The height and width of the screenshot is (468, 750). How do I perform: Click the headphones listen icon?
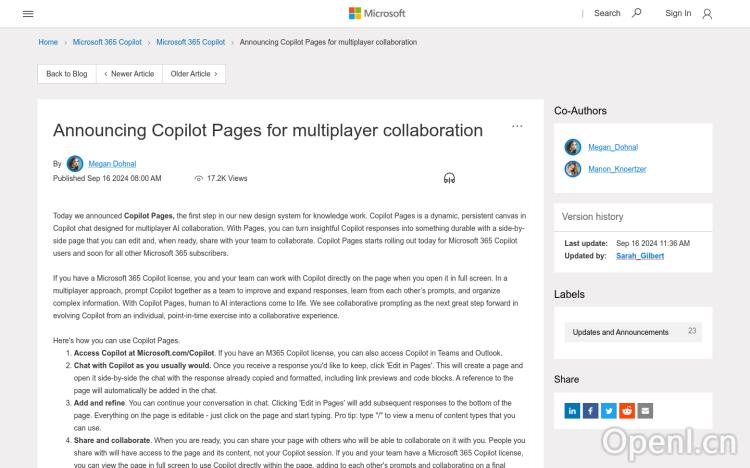point(450,178)
